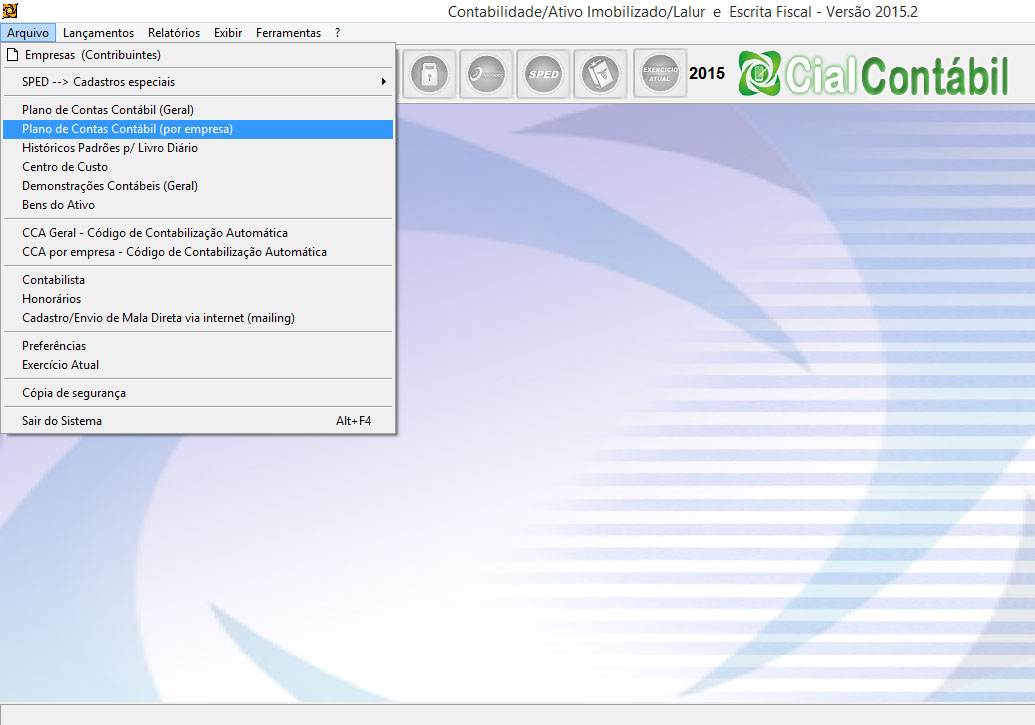Click the question mark help menu
Screen dimensions: 1035x725
click(338, 33)
